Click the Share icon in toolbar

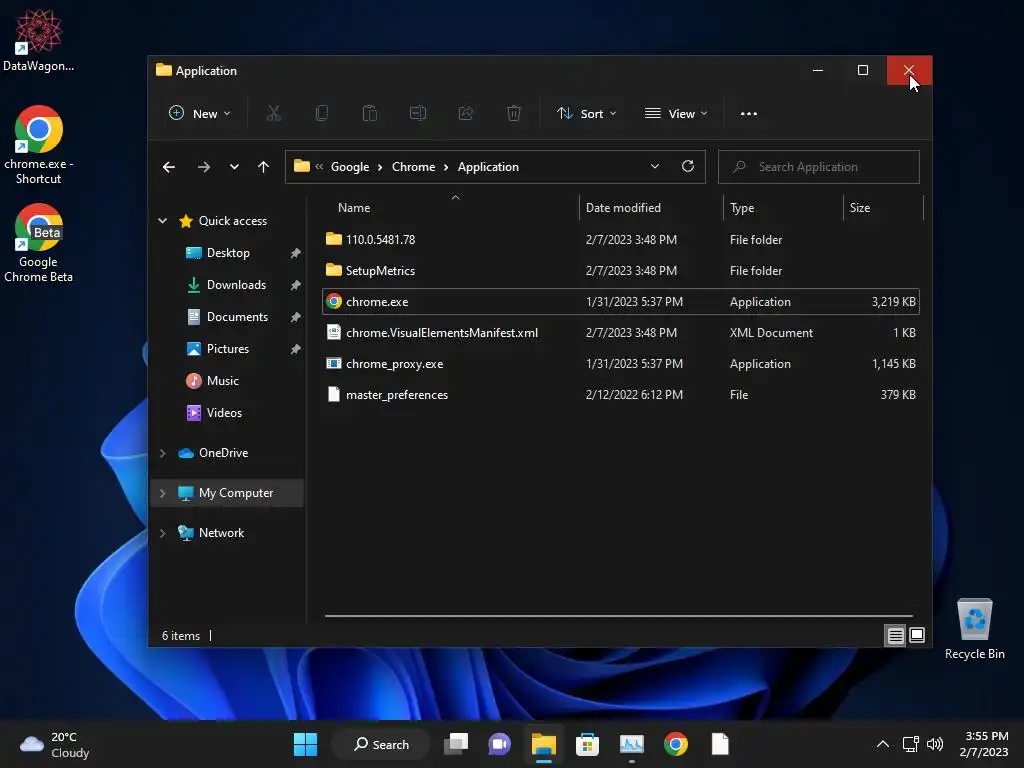click(x=466, y=114)
